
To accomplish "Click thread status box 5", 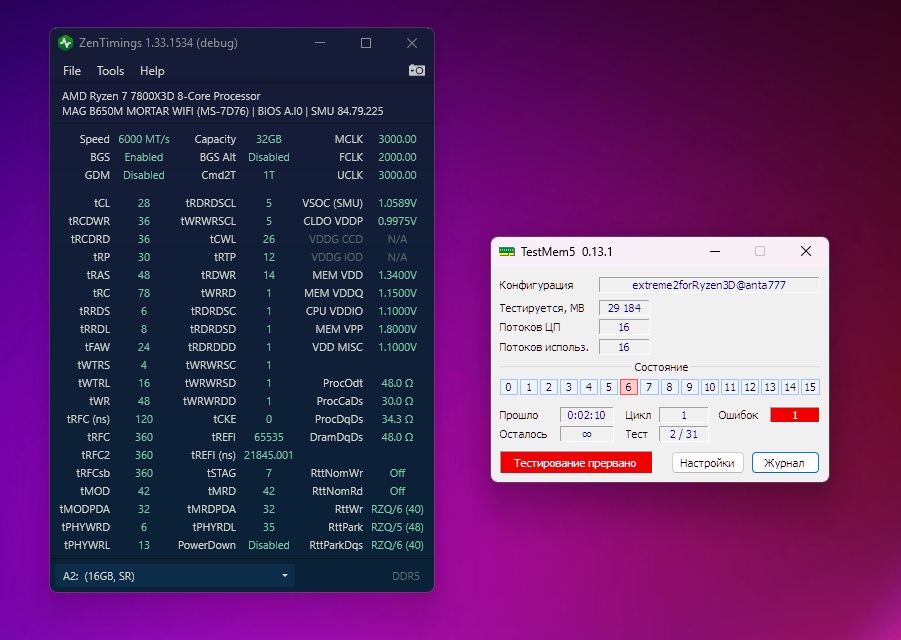I will pos(609,387).
